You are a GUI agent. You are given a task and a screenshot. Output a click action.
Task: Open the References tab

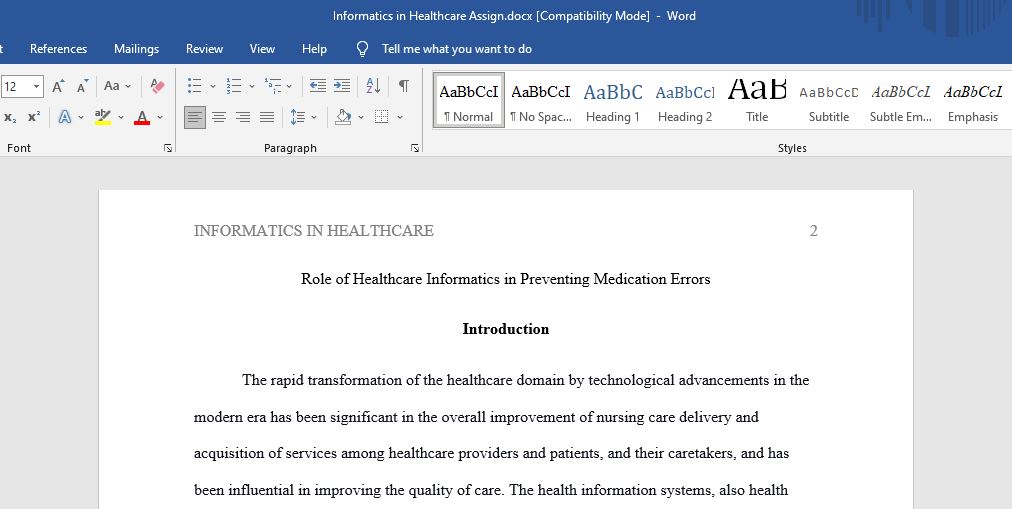pos(58,49)
